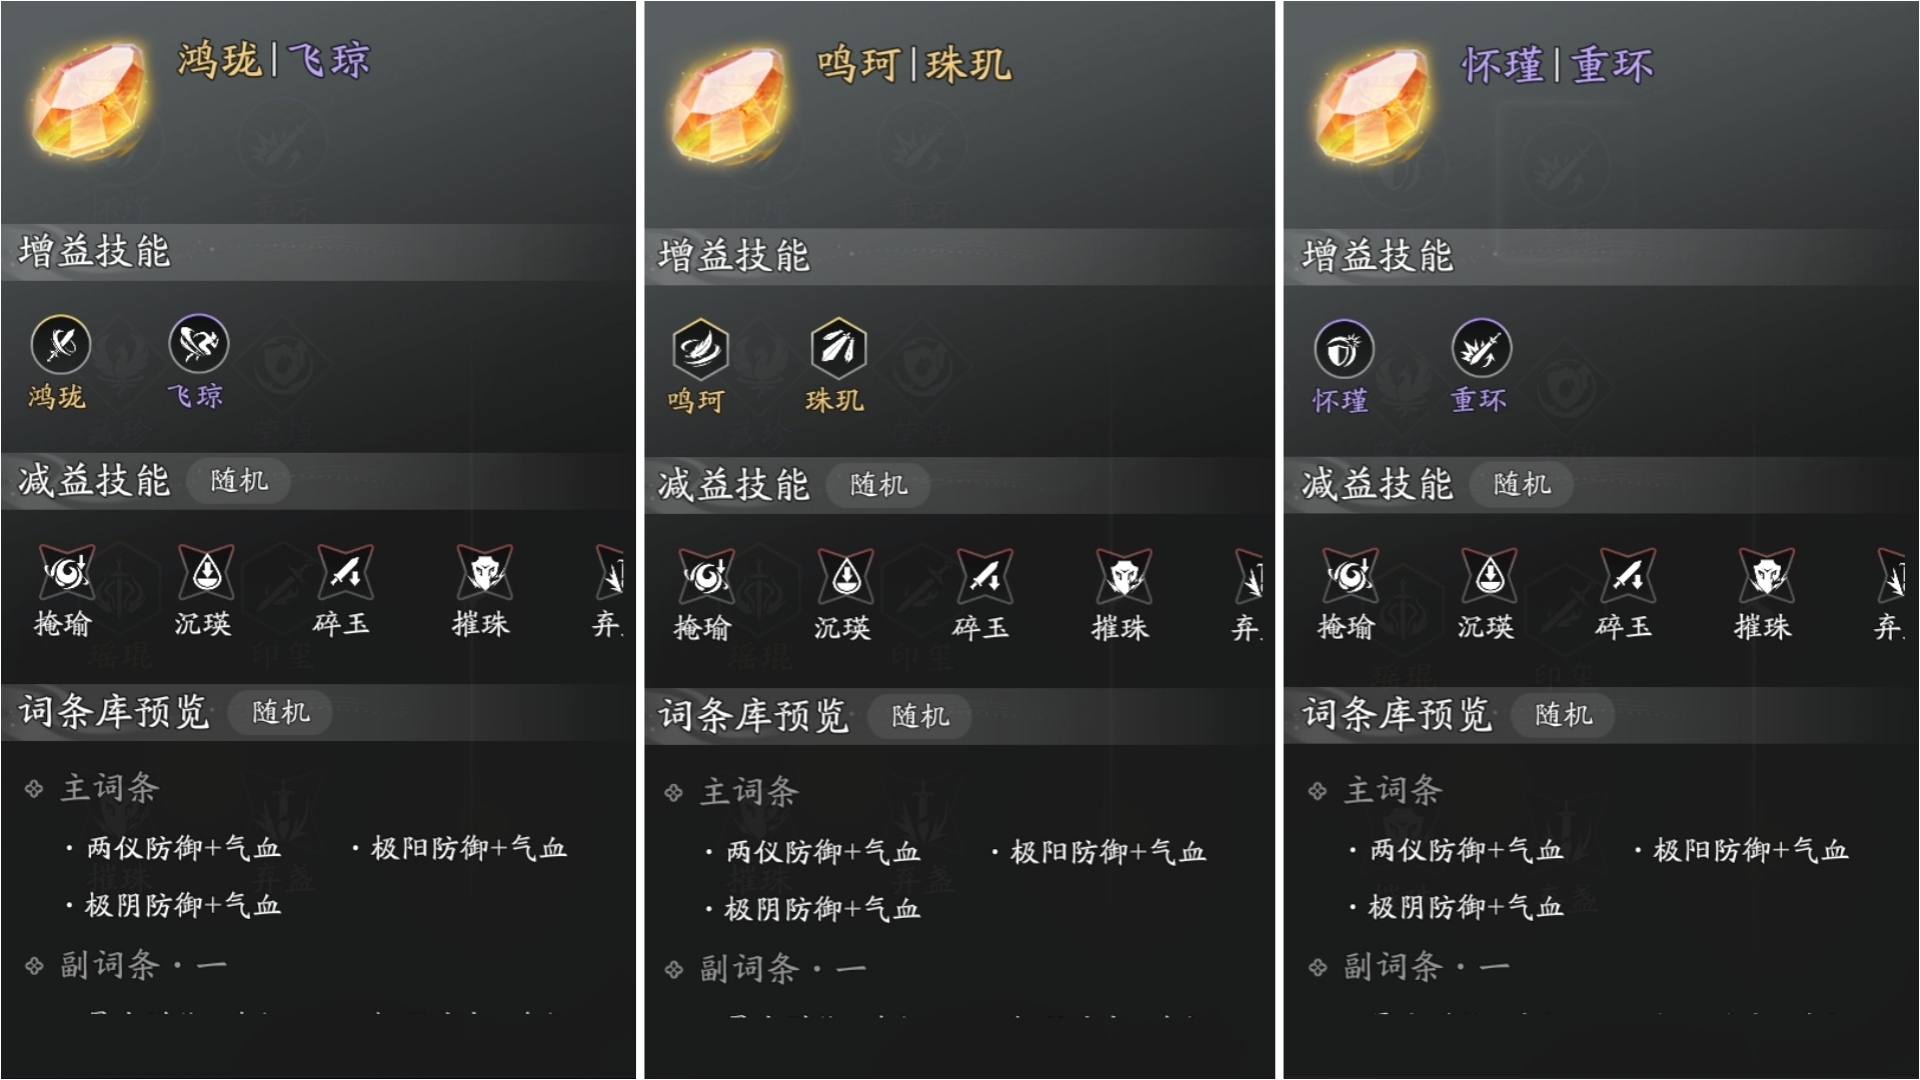Click 随机 tag beside 词条库预览 in middle panel

pos(920,716)
